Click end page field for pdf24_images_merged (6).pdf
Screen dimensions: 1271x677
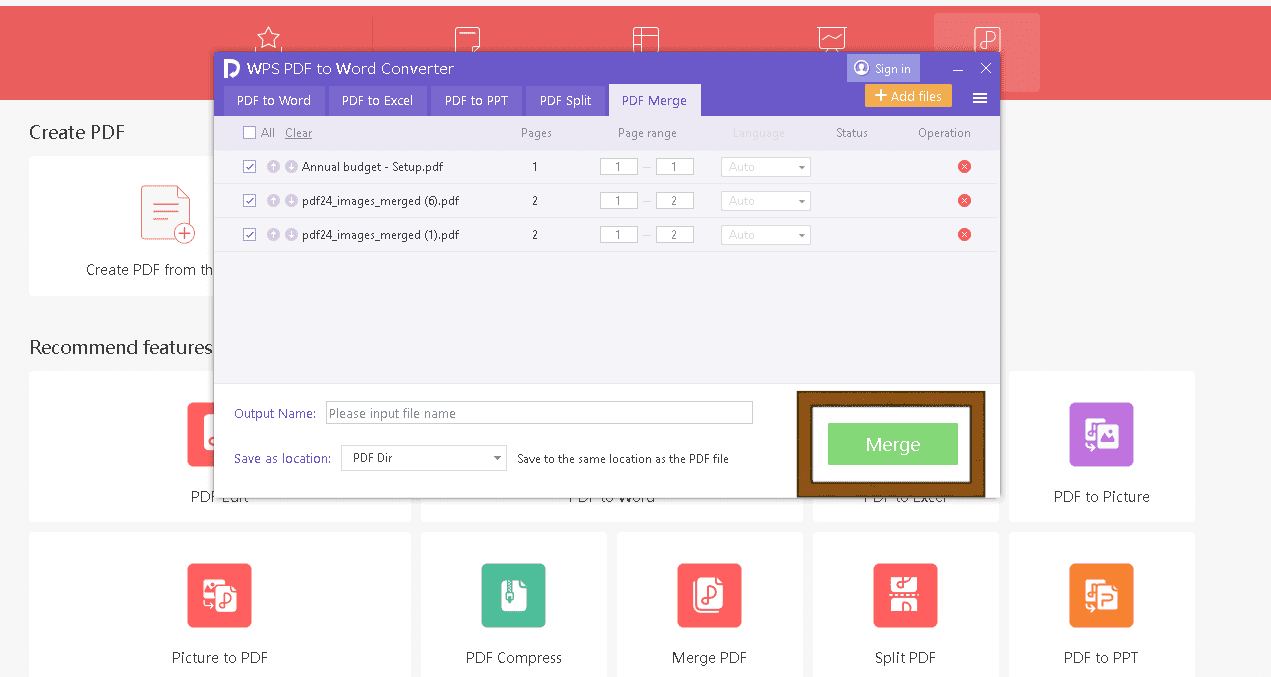click(x=675, y=201)
